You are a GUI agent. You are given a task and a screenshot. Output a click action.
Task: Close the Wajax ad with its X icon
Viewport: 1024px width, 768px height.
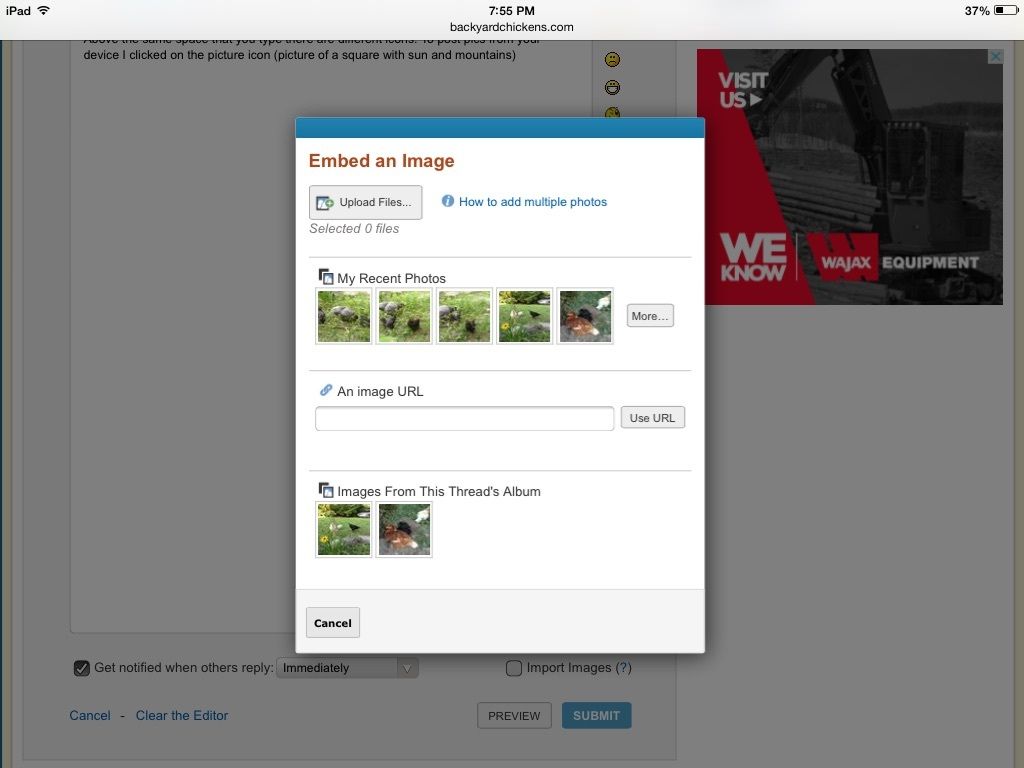pos(995,57)
